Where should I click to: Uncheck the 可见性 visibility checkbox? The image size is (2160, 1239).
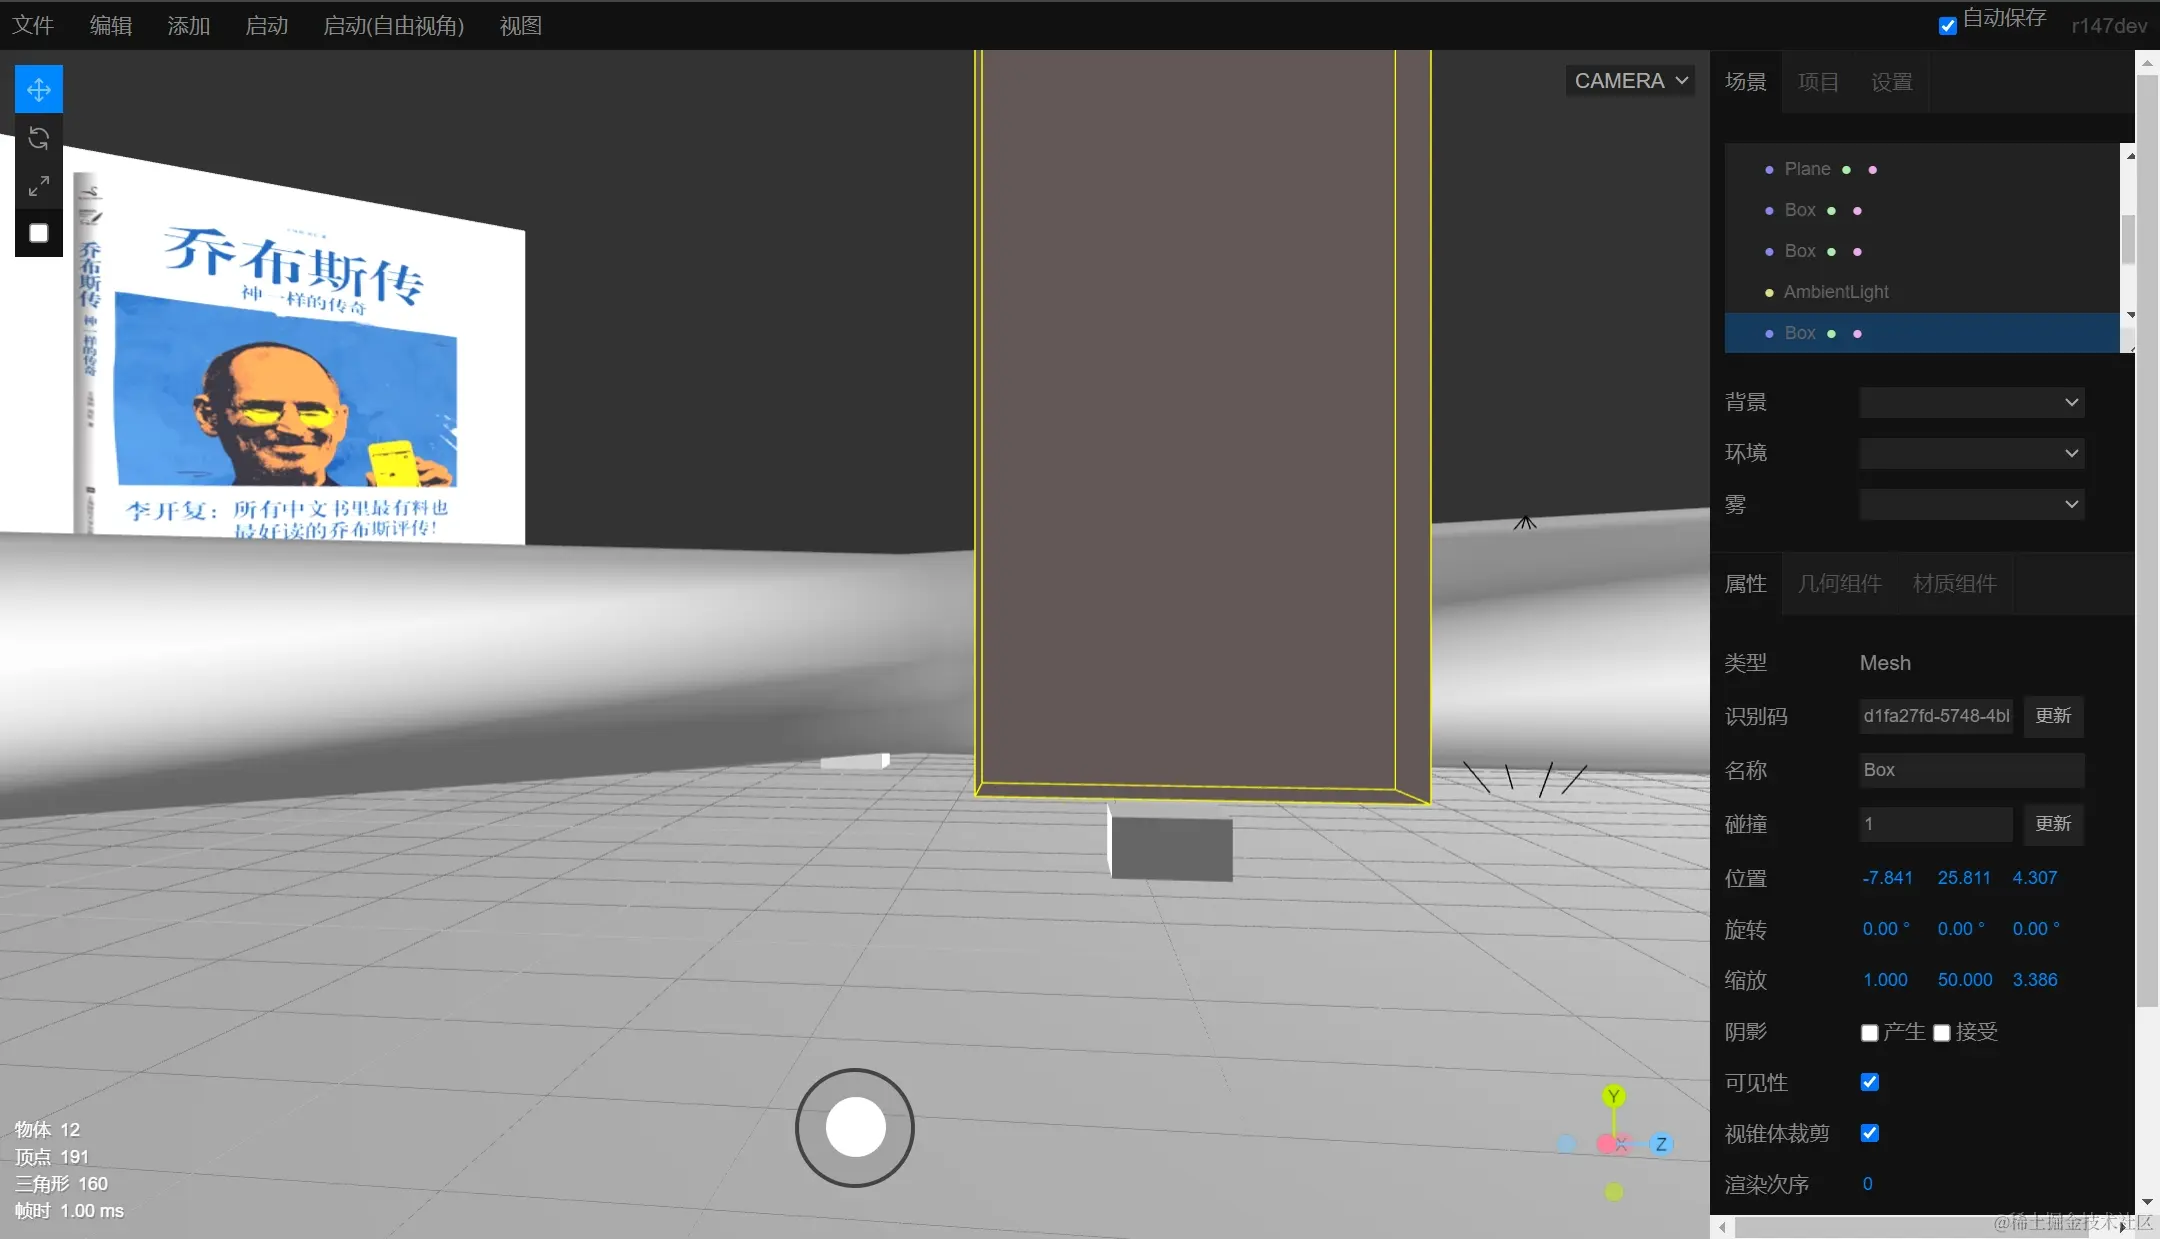1869,1082
